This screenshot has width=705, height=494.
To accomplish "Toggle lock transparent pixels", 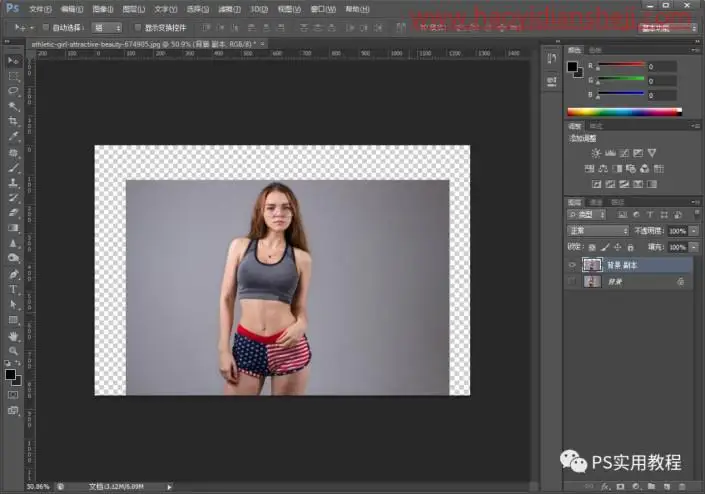I will pos(592,247).
